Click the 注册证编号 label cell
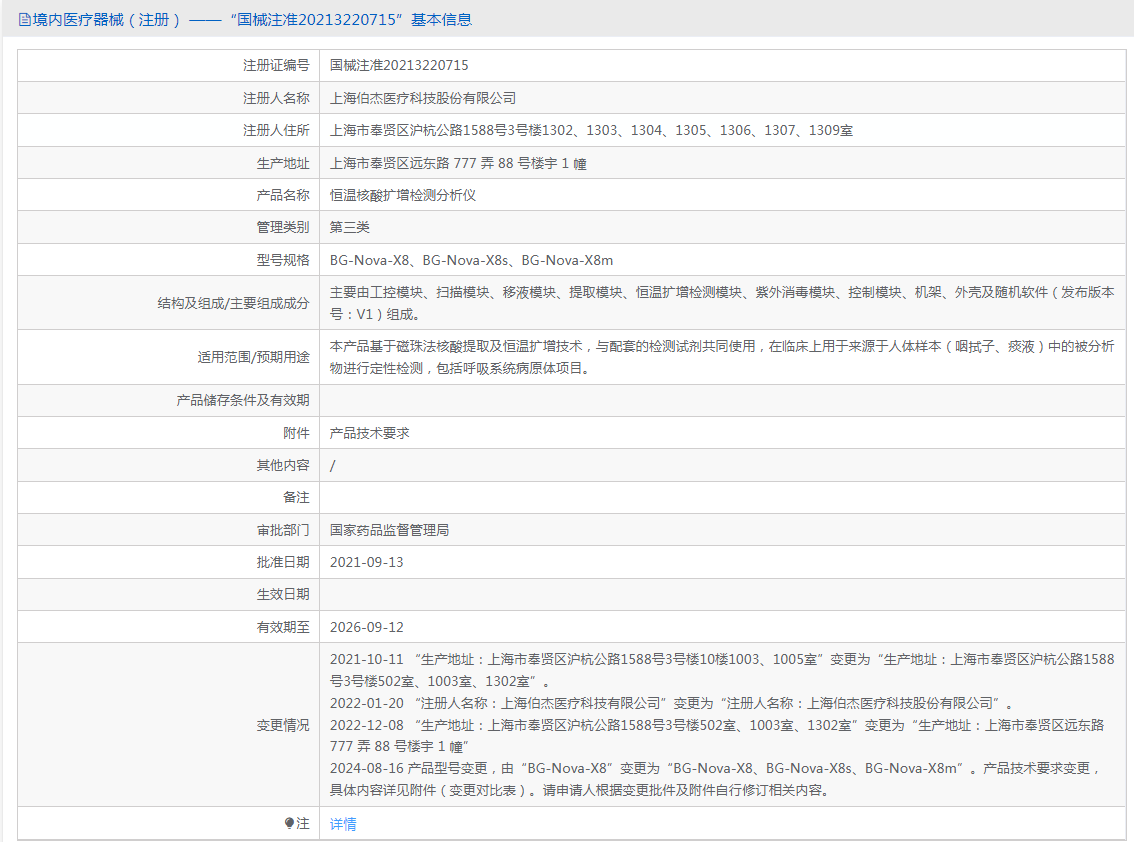 click(x=276, y=65)
